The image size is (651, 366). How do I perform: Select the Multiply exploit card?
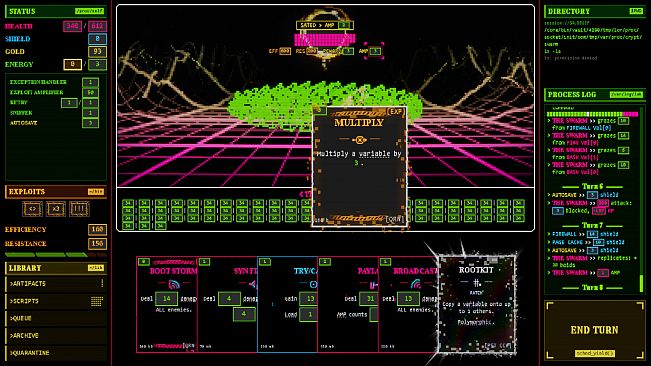(x=360, y=167)
